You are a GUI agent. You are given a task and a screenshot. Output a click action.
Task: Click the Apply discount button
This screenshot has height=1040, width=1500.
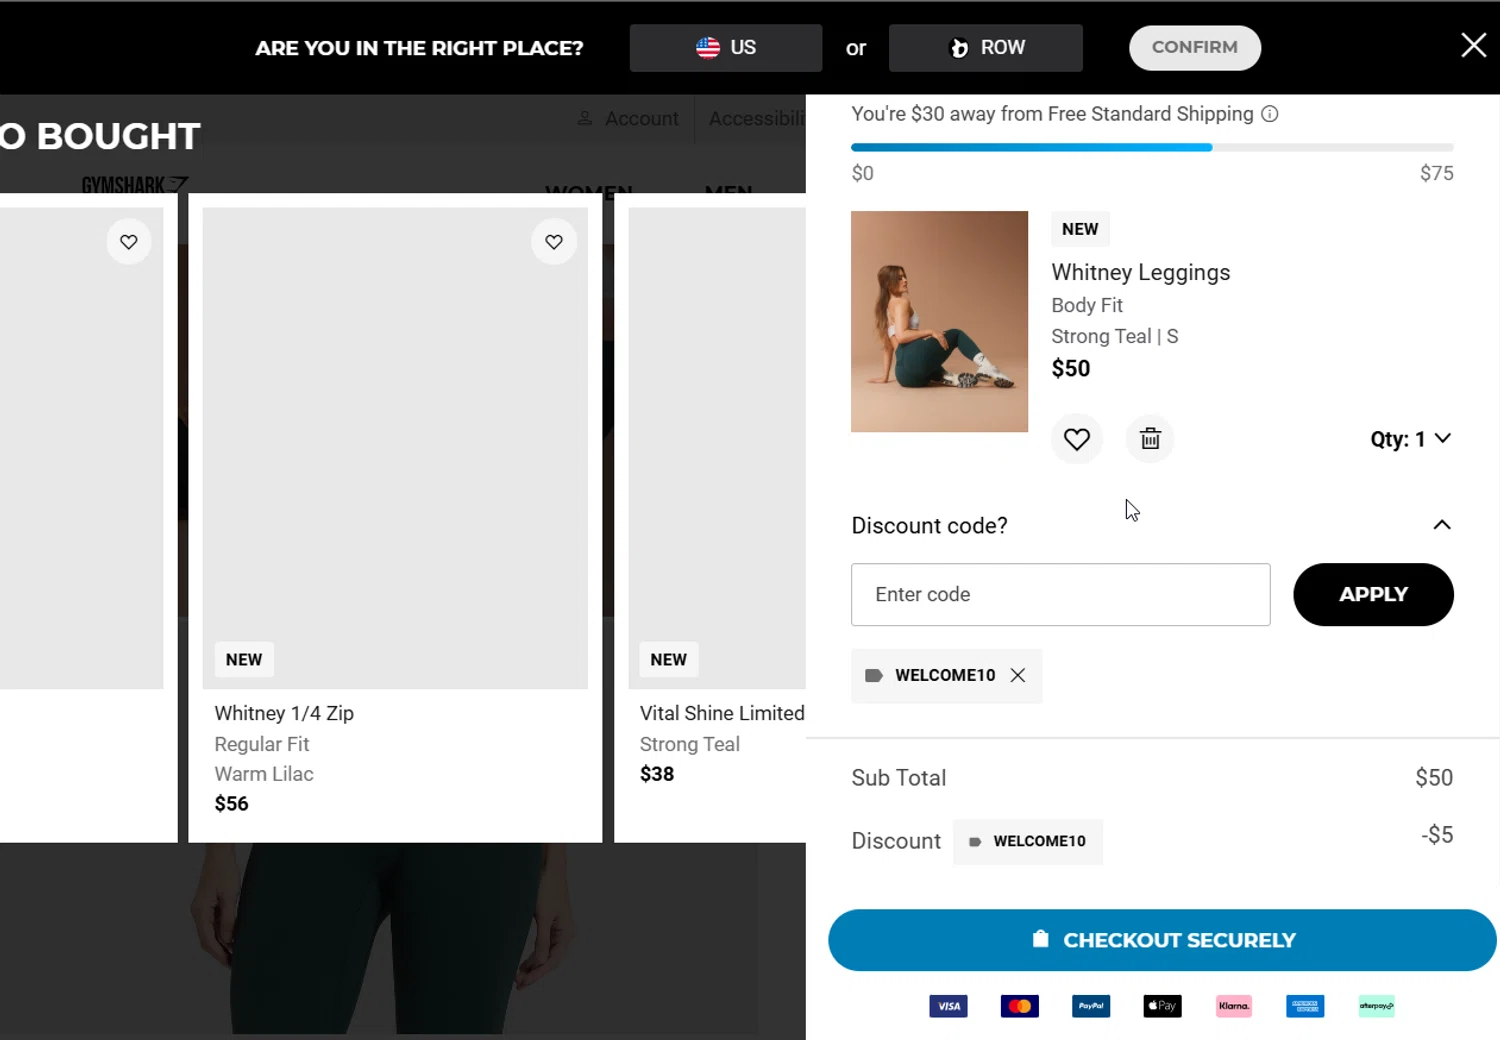pyautogui.click(x=1372, y=595)
